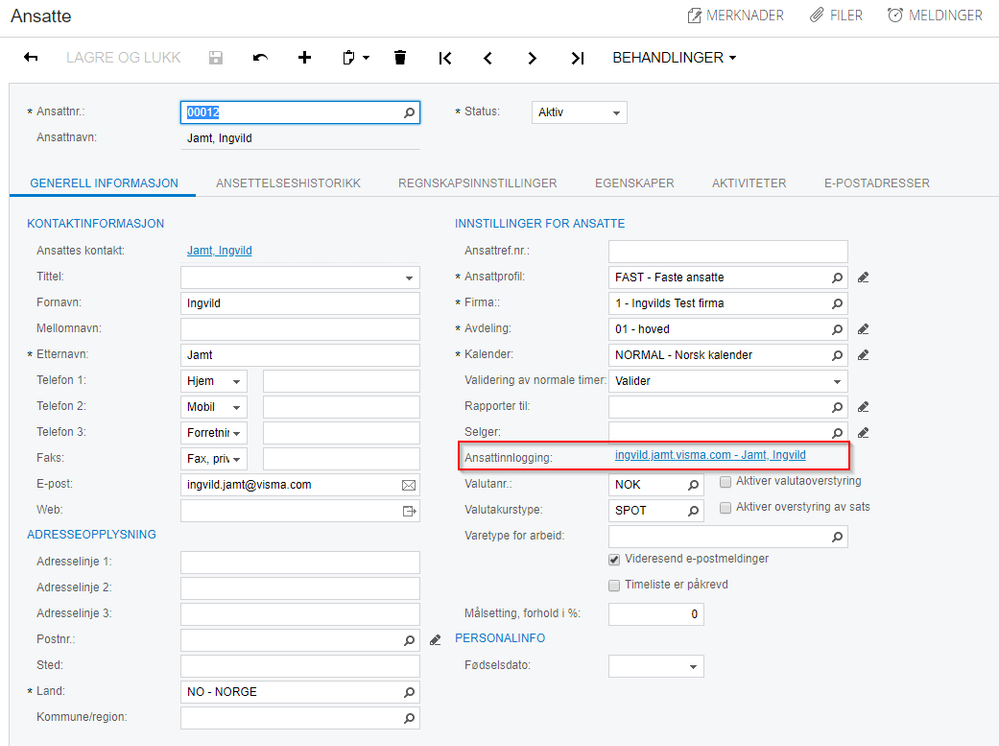Go to first record icon
The width and height of the screenshot is (999, 746).
tap(445, 58)
